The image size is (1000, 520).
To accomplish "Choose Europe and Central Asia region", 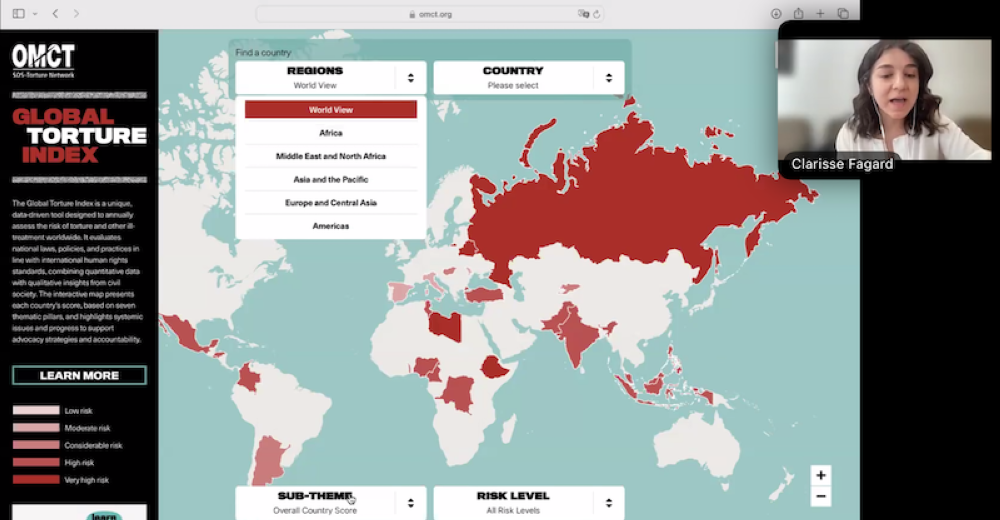I will (330, 202).
